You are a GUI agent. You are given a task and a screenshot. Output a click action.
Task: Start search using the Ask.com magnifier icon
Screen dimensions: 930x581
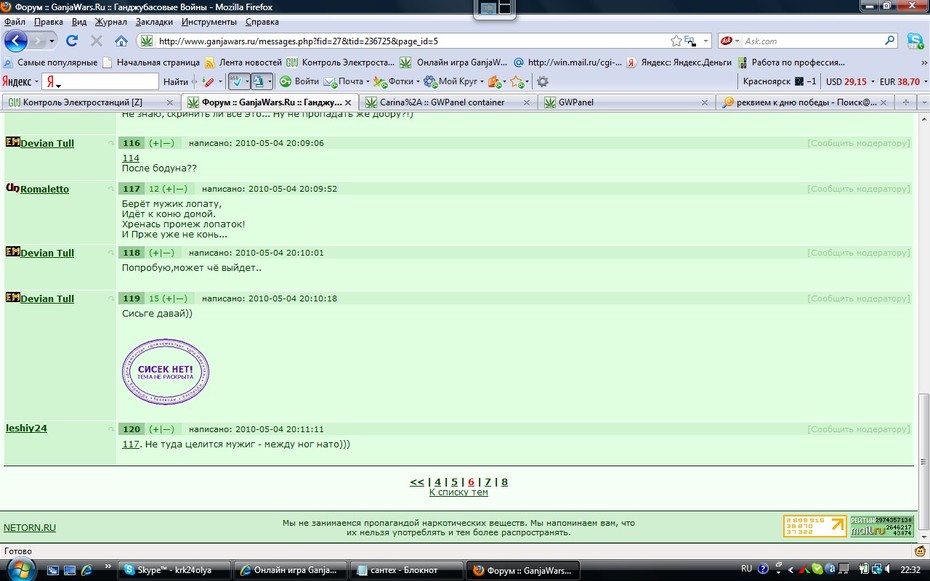(890, 40)
